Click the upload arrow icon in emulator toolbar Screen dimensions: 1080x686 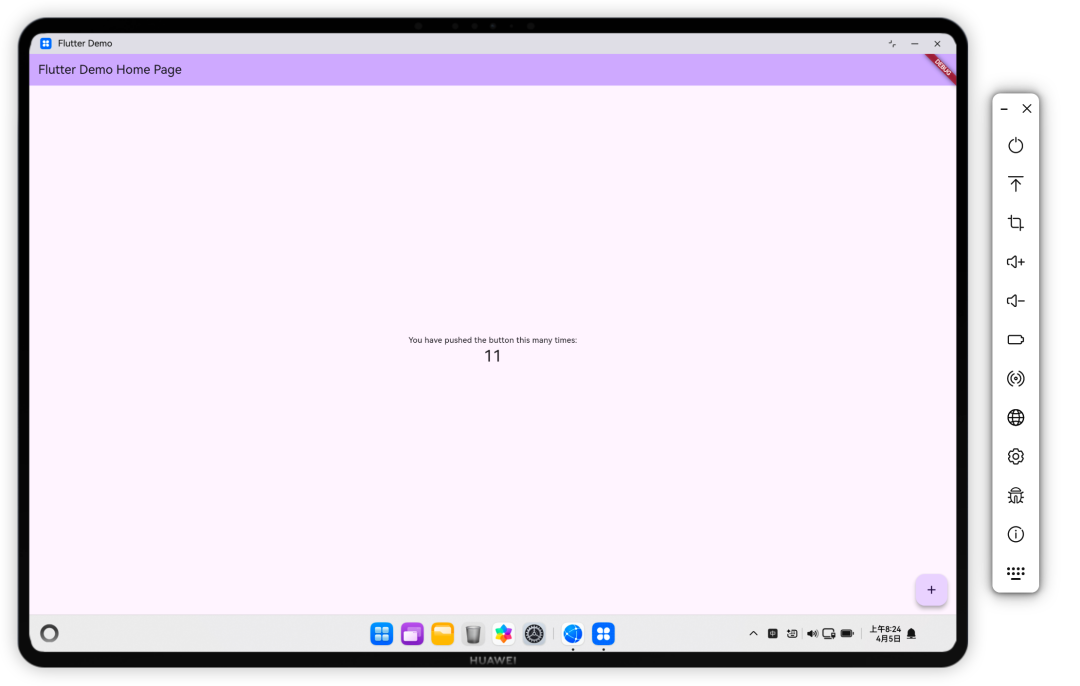point(1015,184)
